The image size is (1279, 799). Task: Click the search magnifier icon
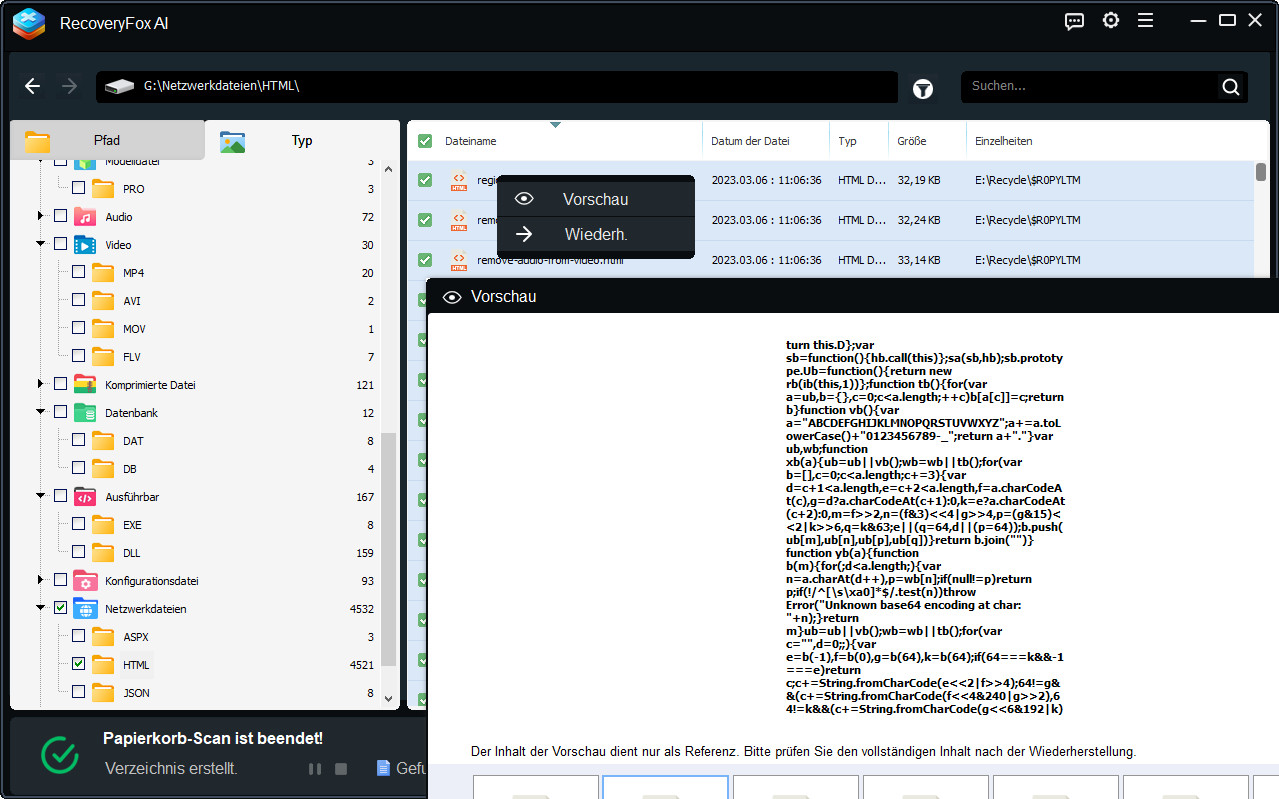pos(1231,87)
